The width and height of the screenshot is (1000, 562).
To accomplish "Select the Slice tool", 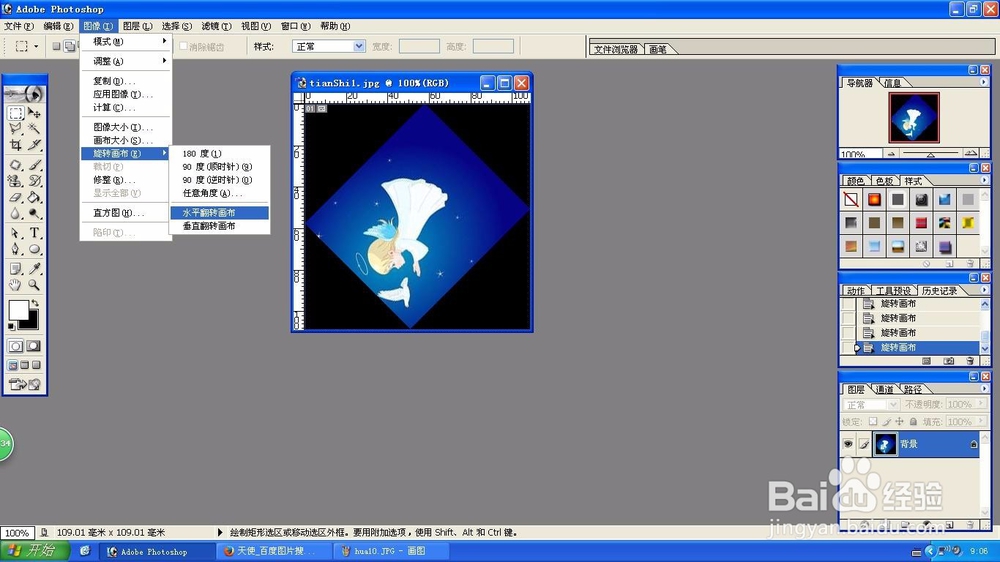I will pyautogui.click(x=34, y=145).
